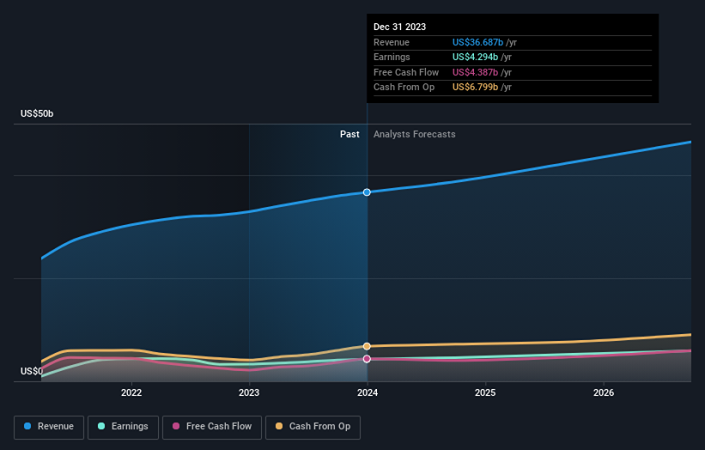Image resolution: width=705 pixels, height=450 pixels.
Task: Click the blue Revenue legend dot
Action: click(27, 426)
